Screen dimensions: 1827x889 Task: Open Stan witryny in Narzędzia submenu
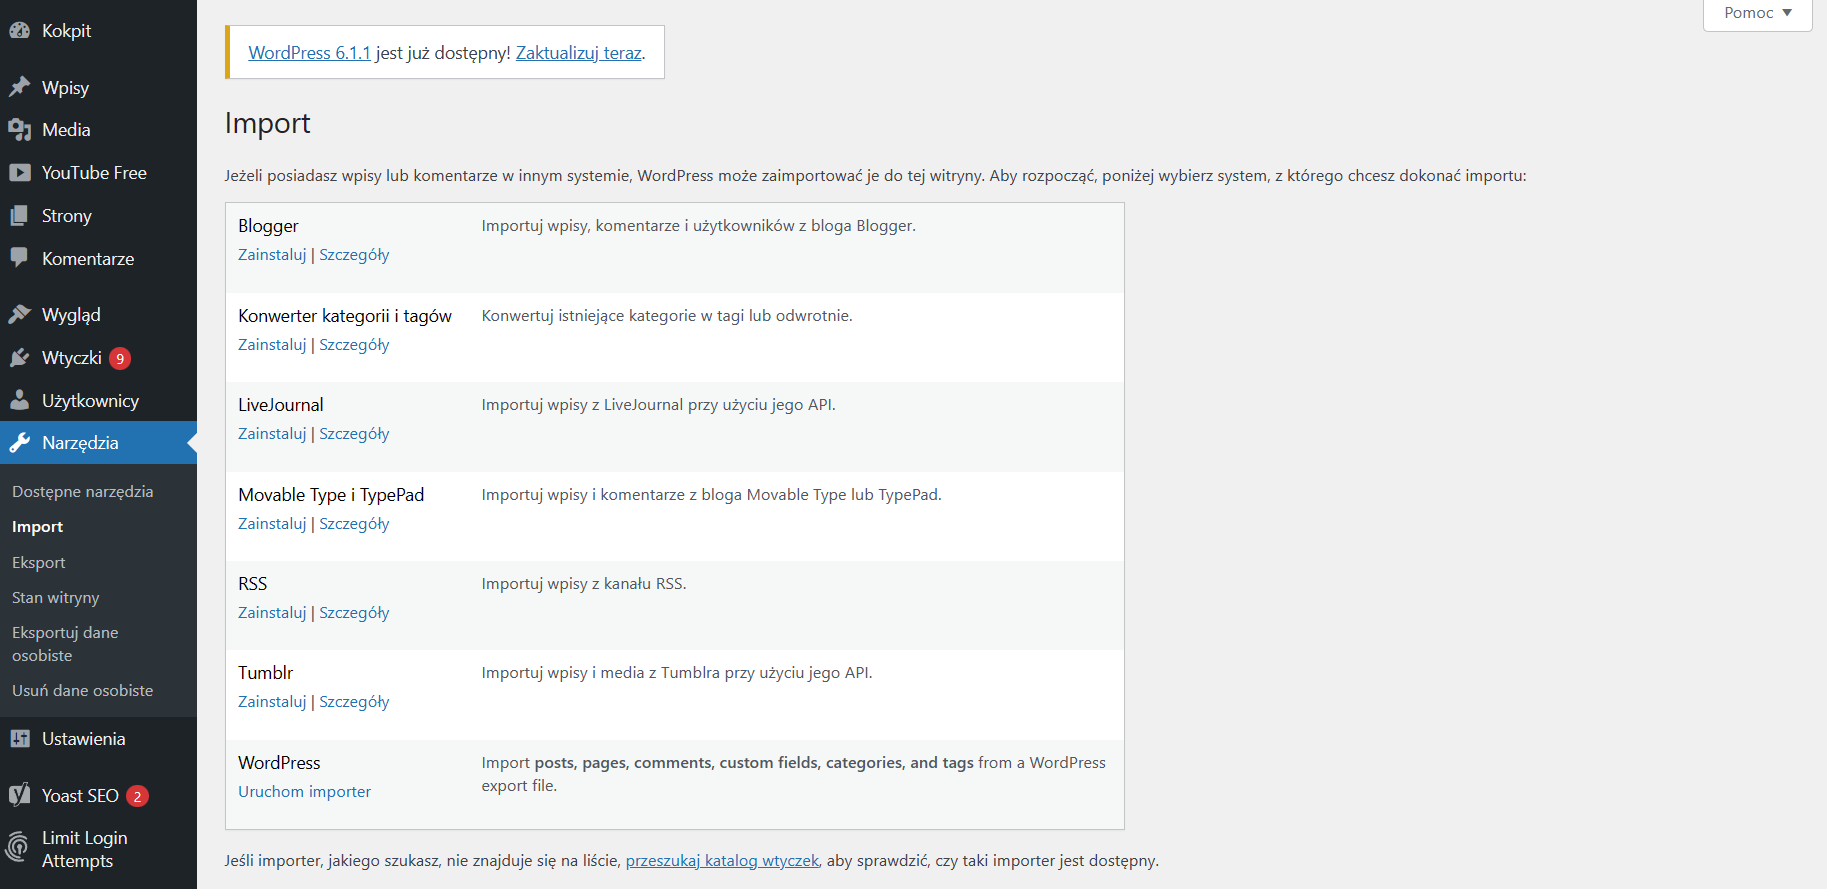pos(56,598)
